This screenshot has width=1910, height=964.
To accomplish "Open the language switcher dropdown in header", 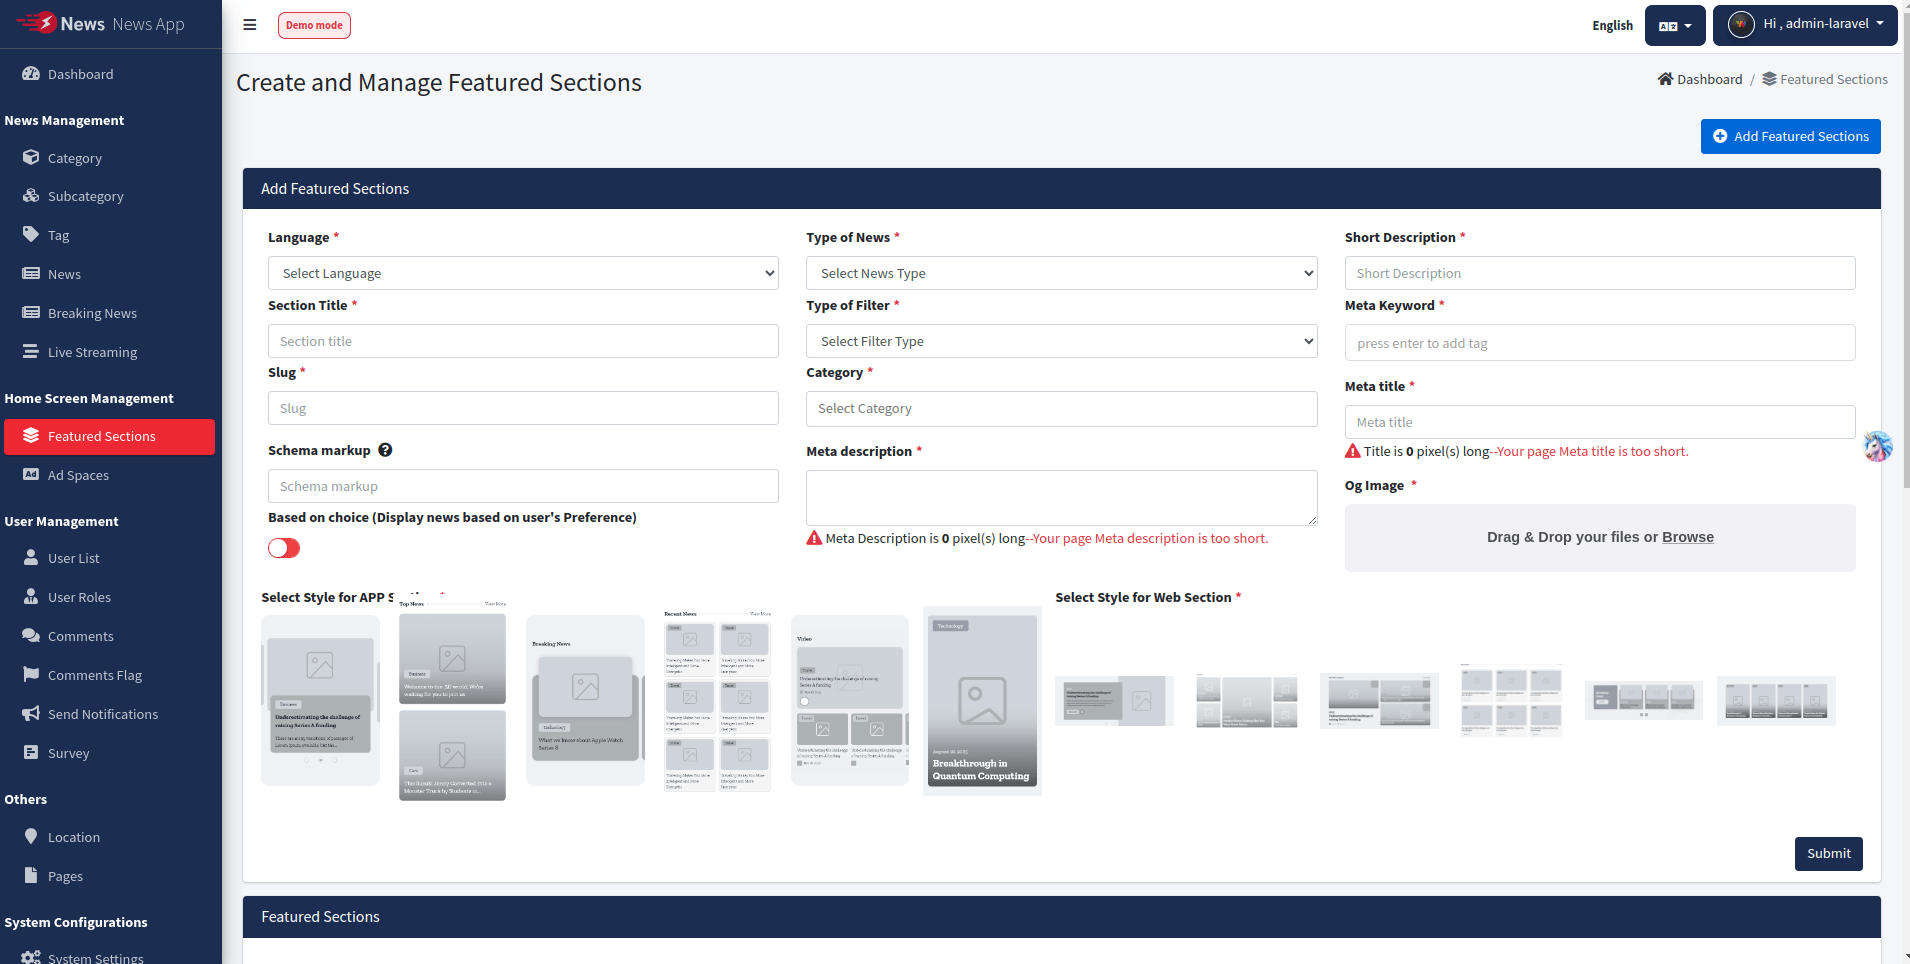I will coord(1675,26).
